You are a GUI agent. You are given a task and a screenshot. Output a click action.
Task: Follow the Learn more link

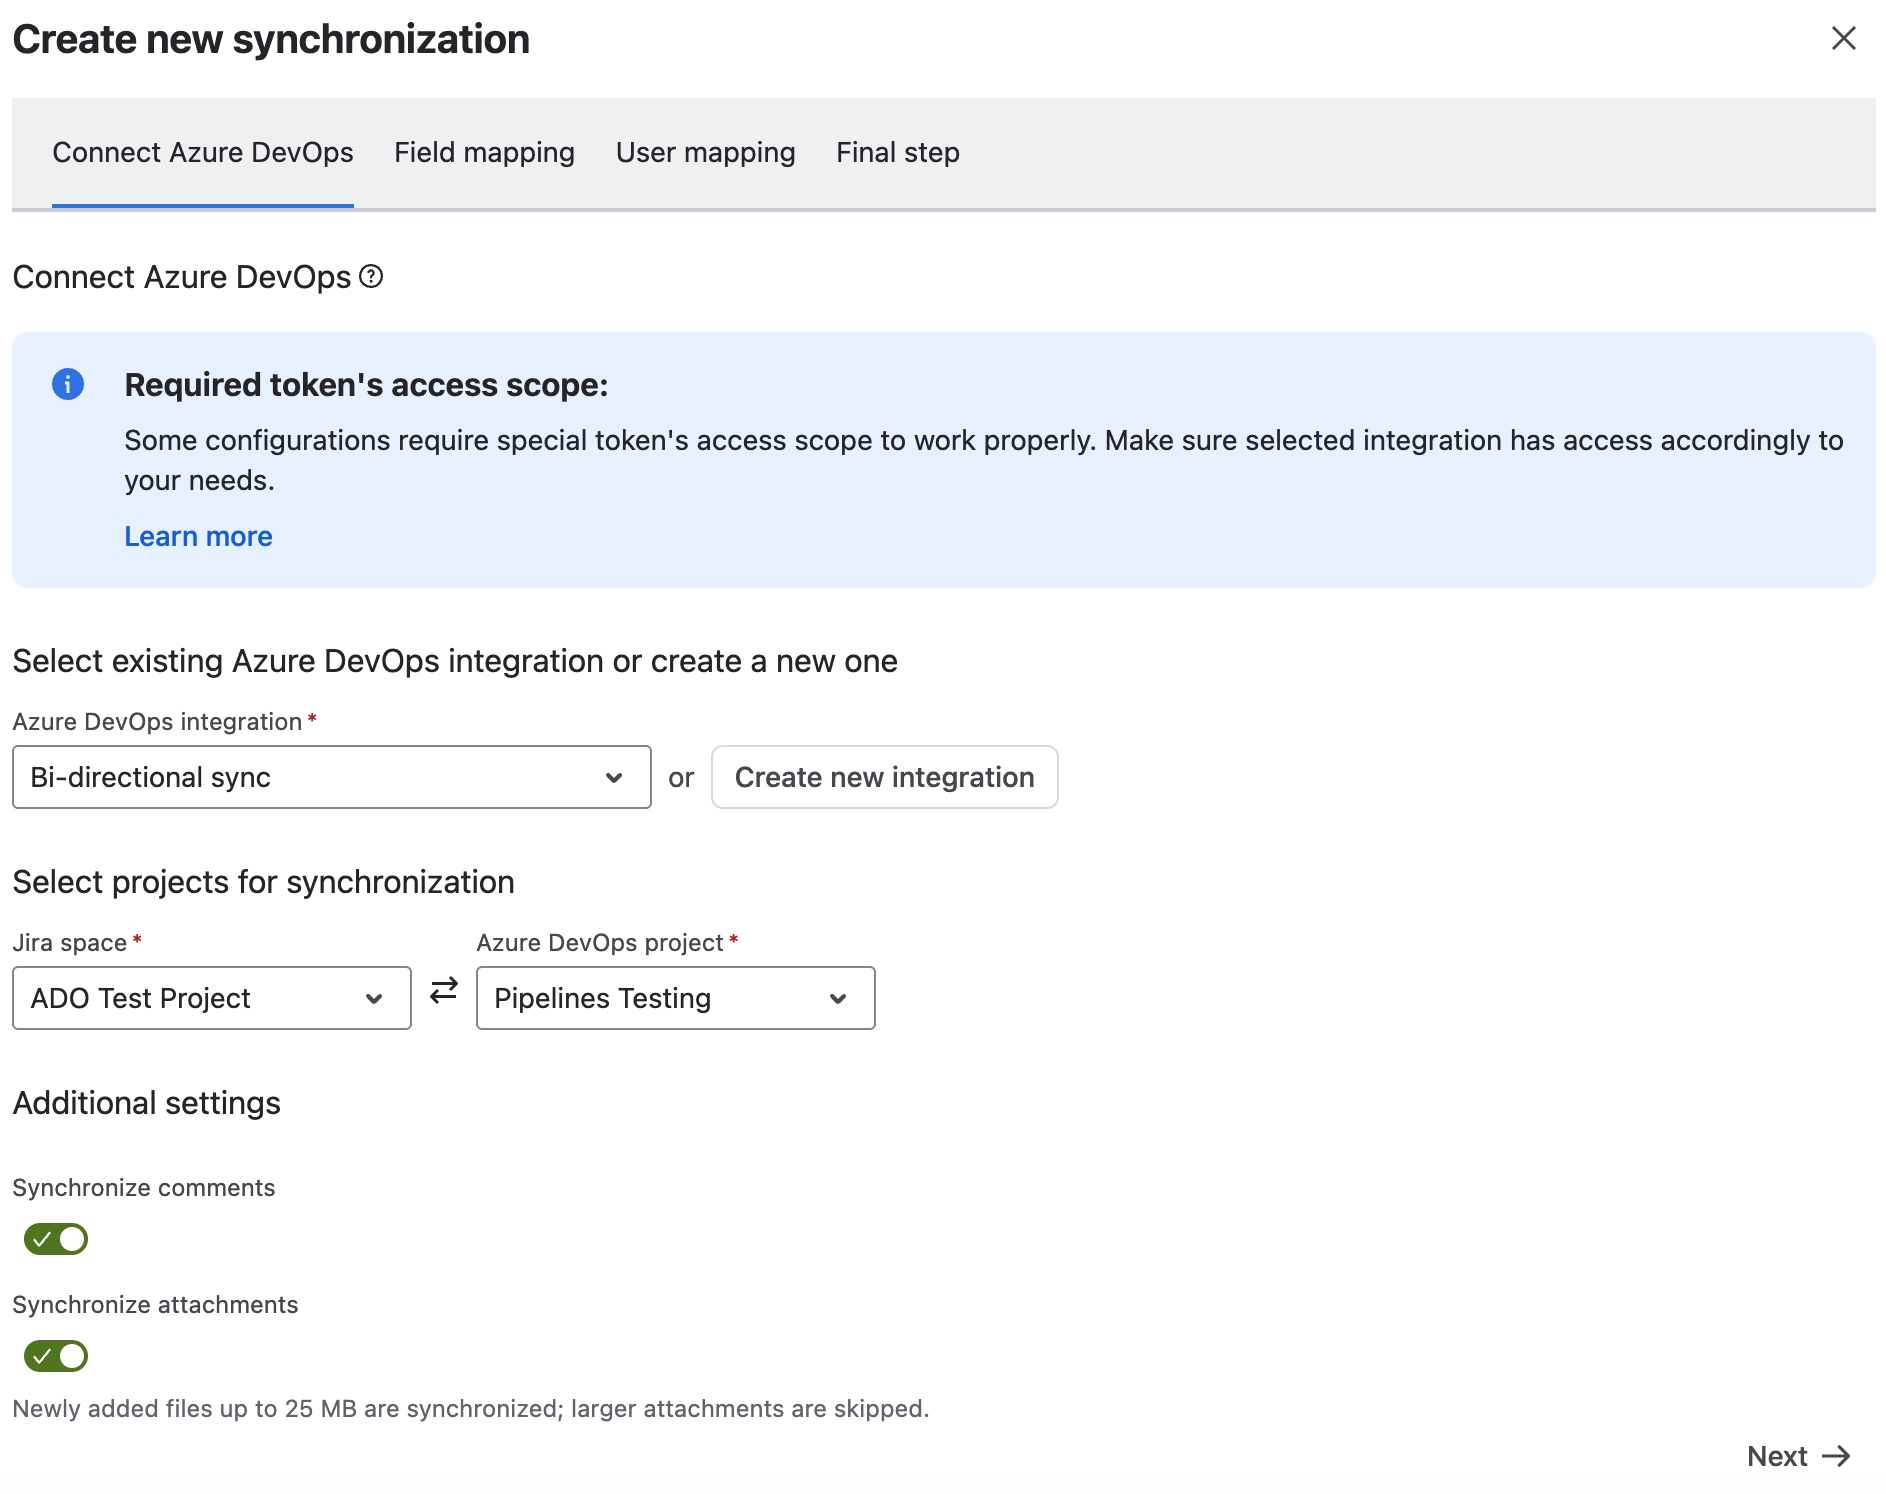[198, 536]
